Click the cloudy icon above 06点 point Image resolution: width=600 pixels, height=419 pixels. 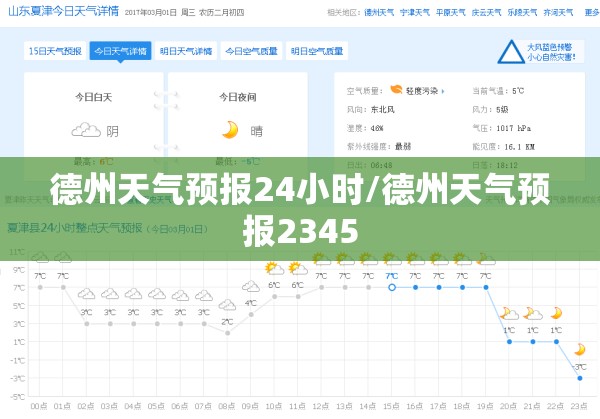[x=180, y=295]
